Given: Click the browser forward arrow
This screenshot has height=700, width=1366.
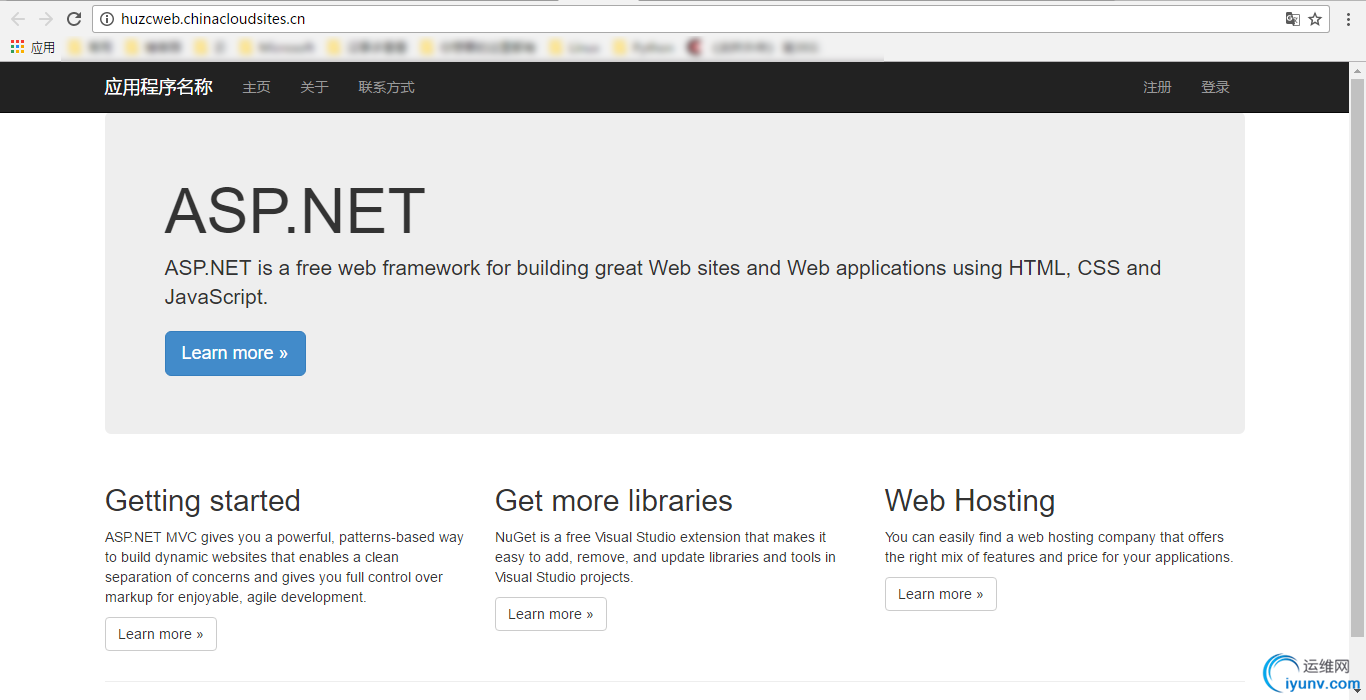Looking at the screenshot, I should click(x=46, y=19).
